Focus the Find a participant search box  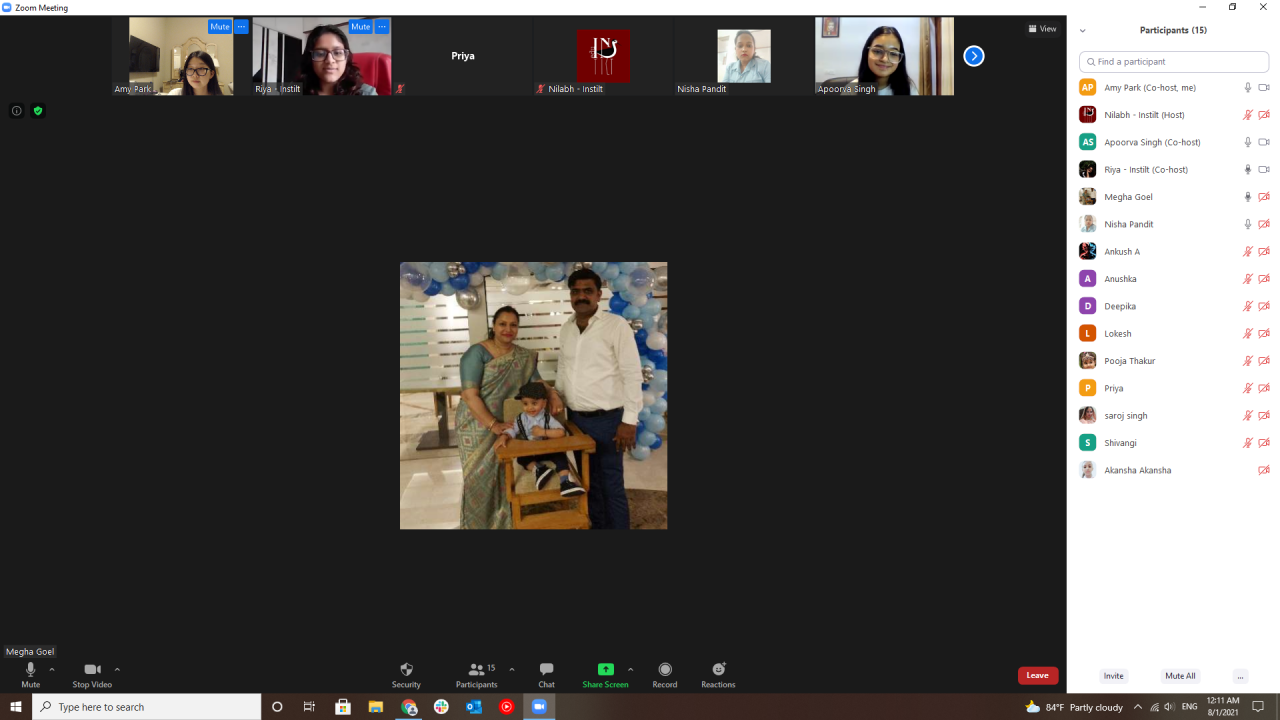click(x=1174, y=62)
